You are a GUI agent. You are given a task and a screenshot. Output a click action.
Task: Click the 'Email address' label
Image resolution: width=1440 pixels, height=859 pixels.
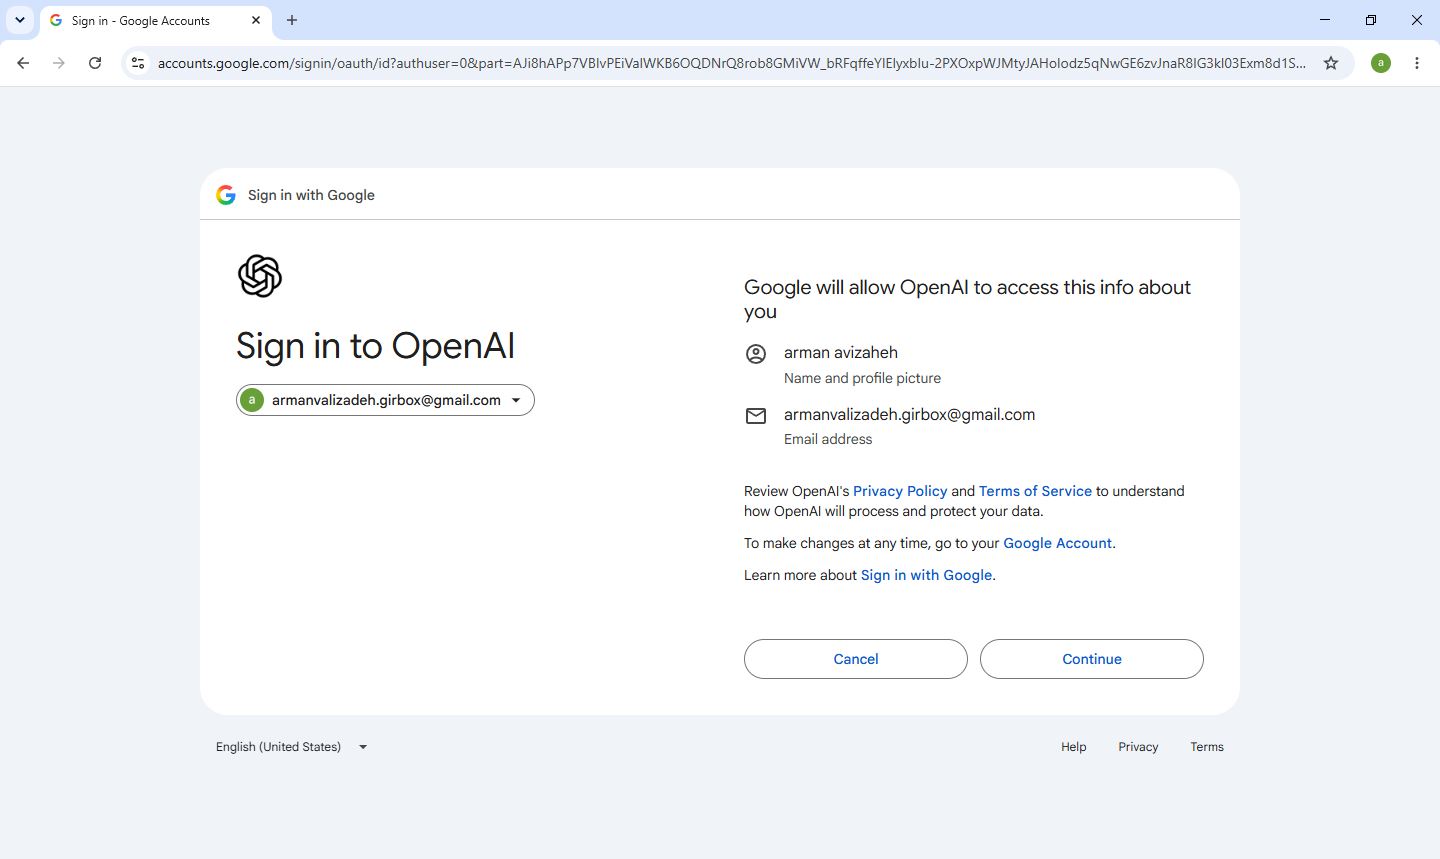(x=828, y=439)
